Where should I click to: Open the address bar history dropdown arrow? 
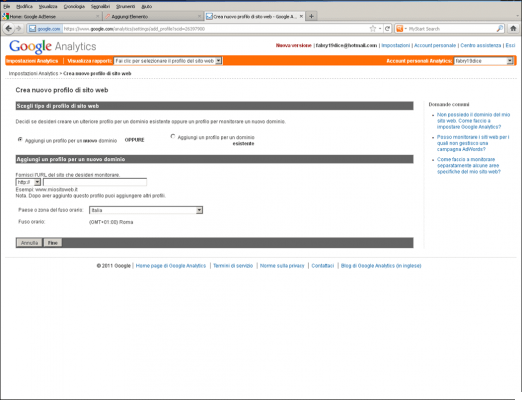click(x=380, y=29)
